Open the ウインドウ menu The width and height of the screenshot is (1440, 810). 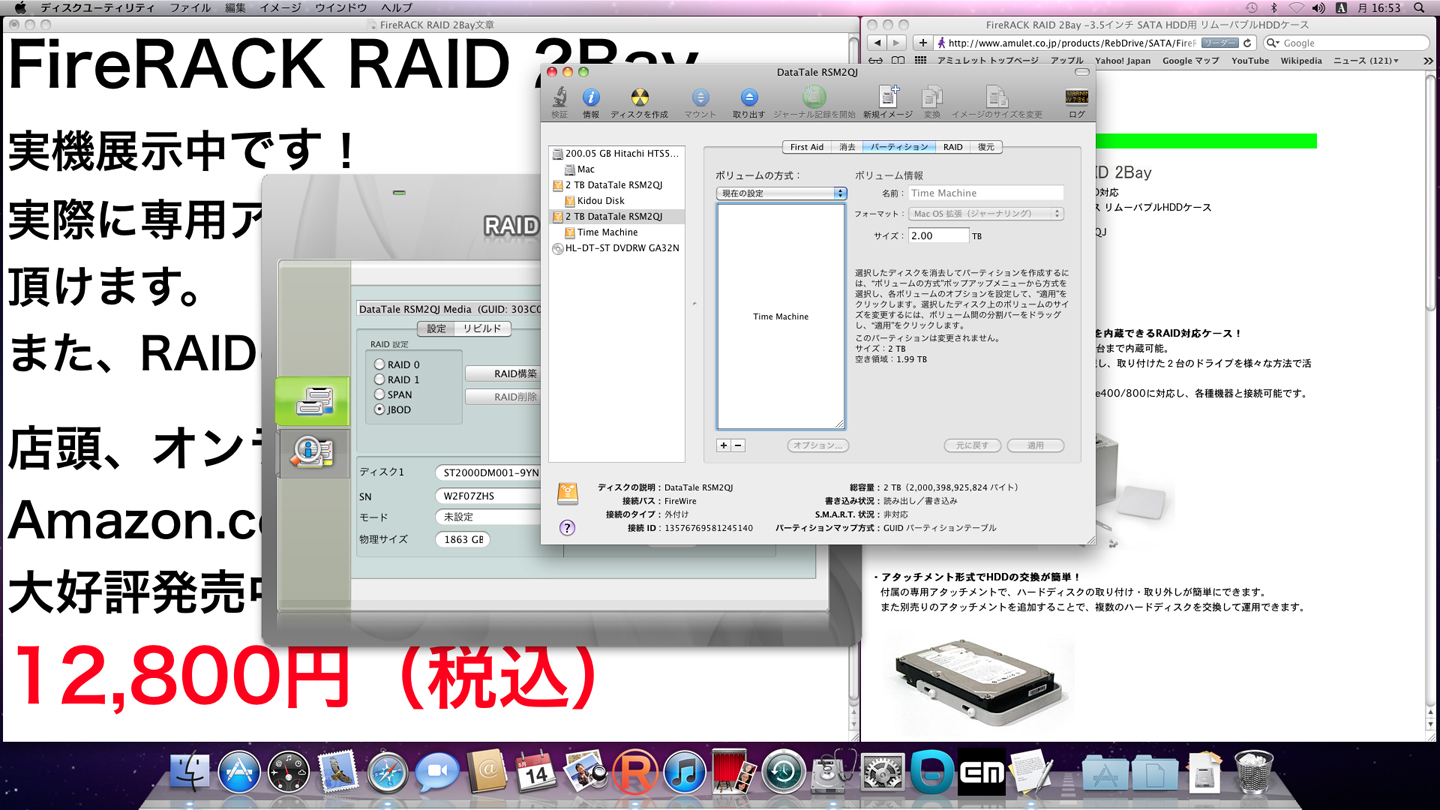coord(341,8)
